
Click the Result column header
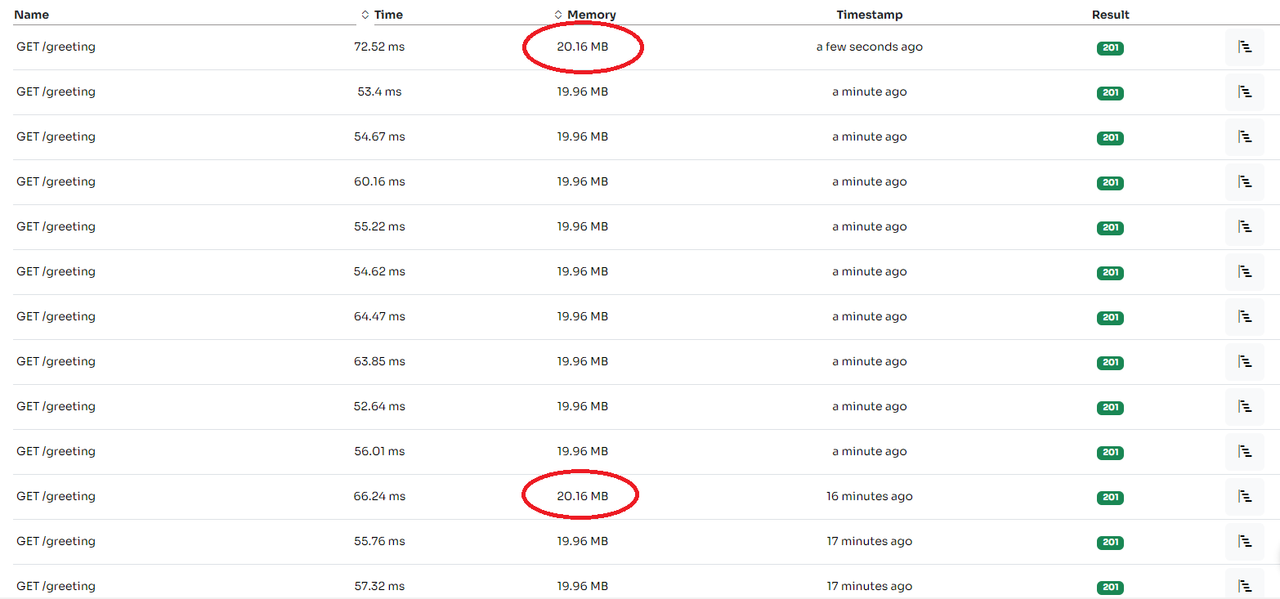click(1110, 15)
